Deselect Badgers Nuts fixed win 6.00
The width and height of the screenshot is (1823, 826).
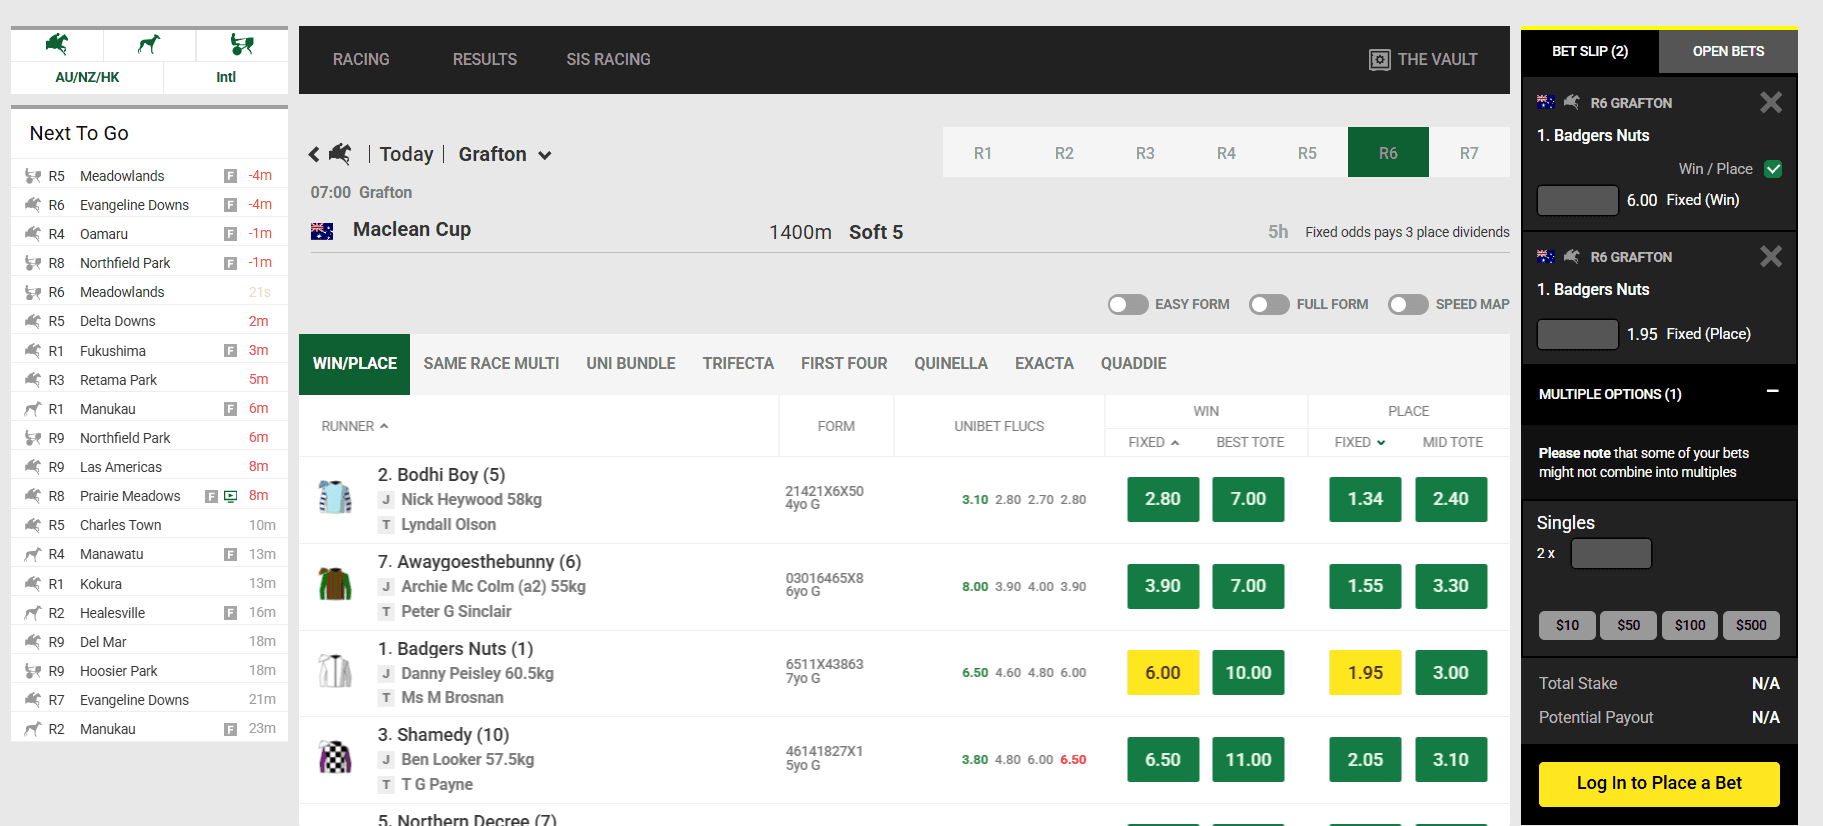pos(1163,673)
